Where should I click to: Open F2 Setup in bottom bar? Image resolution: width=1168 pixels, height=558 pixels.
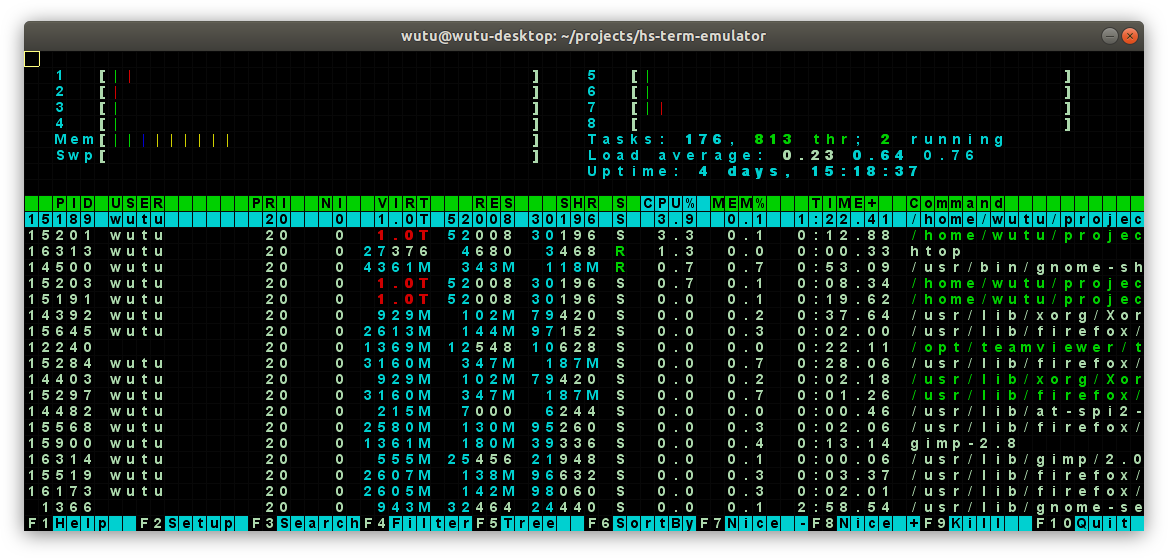click(194, 523)
